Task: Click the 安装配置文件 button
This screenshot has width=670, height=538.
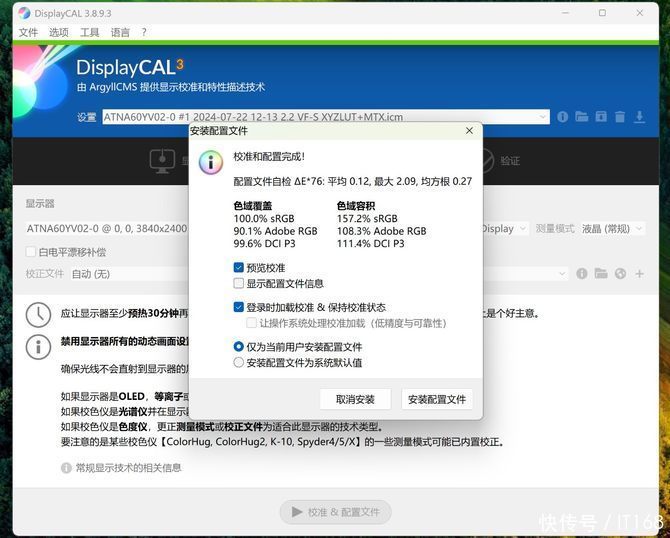Action: (437, 399)
